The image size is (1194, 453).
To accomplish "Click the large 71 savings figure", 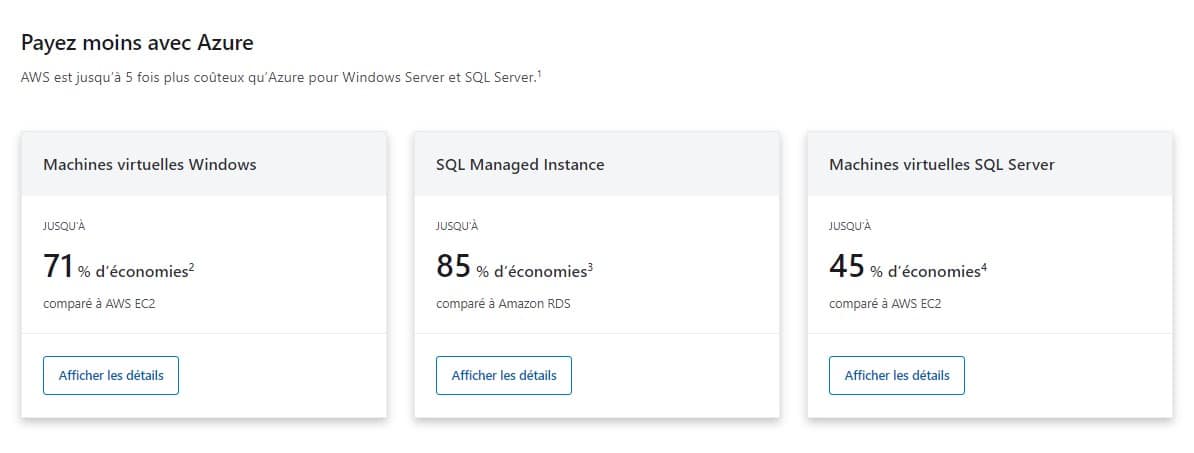I will point(59,266).
